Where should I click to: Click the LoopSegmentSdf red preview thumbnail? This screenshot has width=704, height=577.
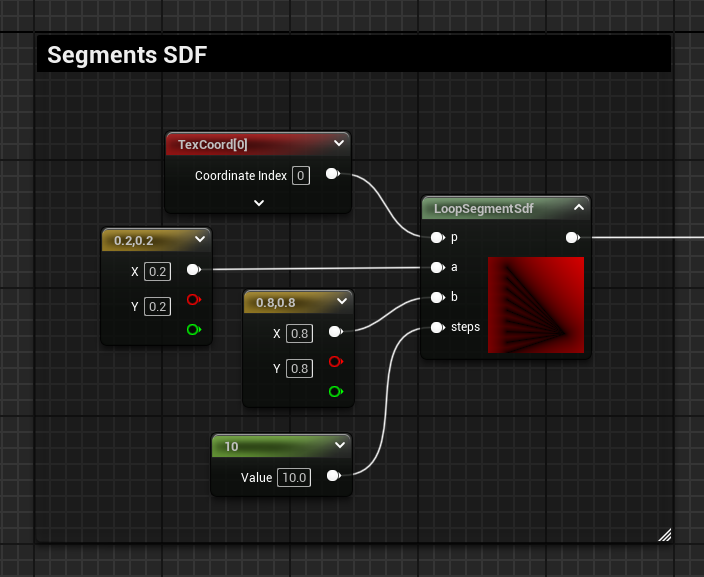(x=535, y=304)
